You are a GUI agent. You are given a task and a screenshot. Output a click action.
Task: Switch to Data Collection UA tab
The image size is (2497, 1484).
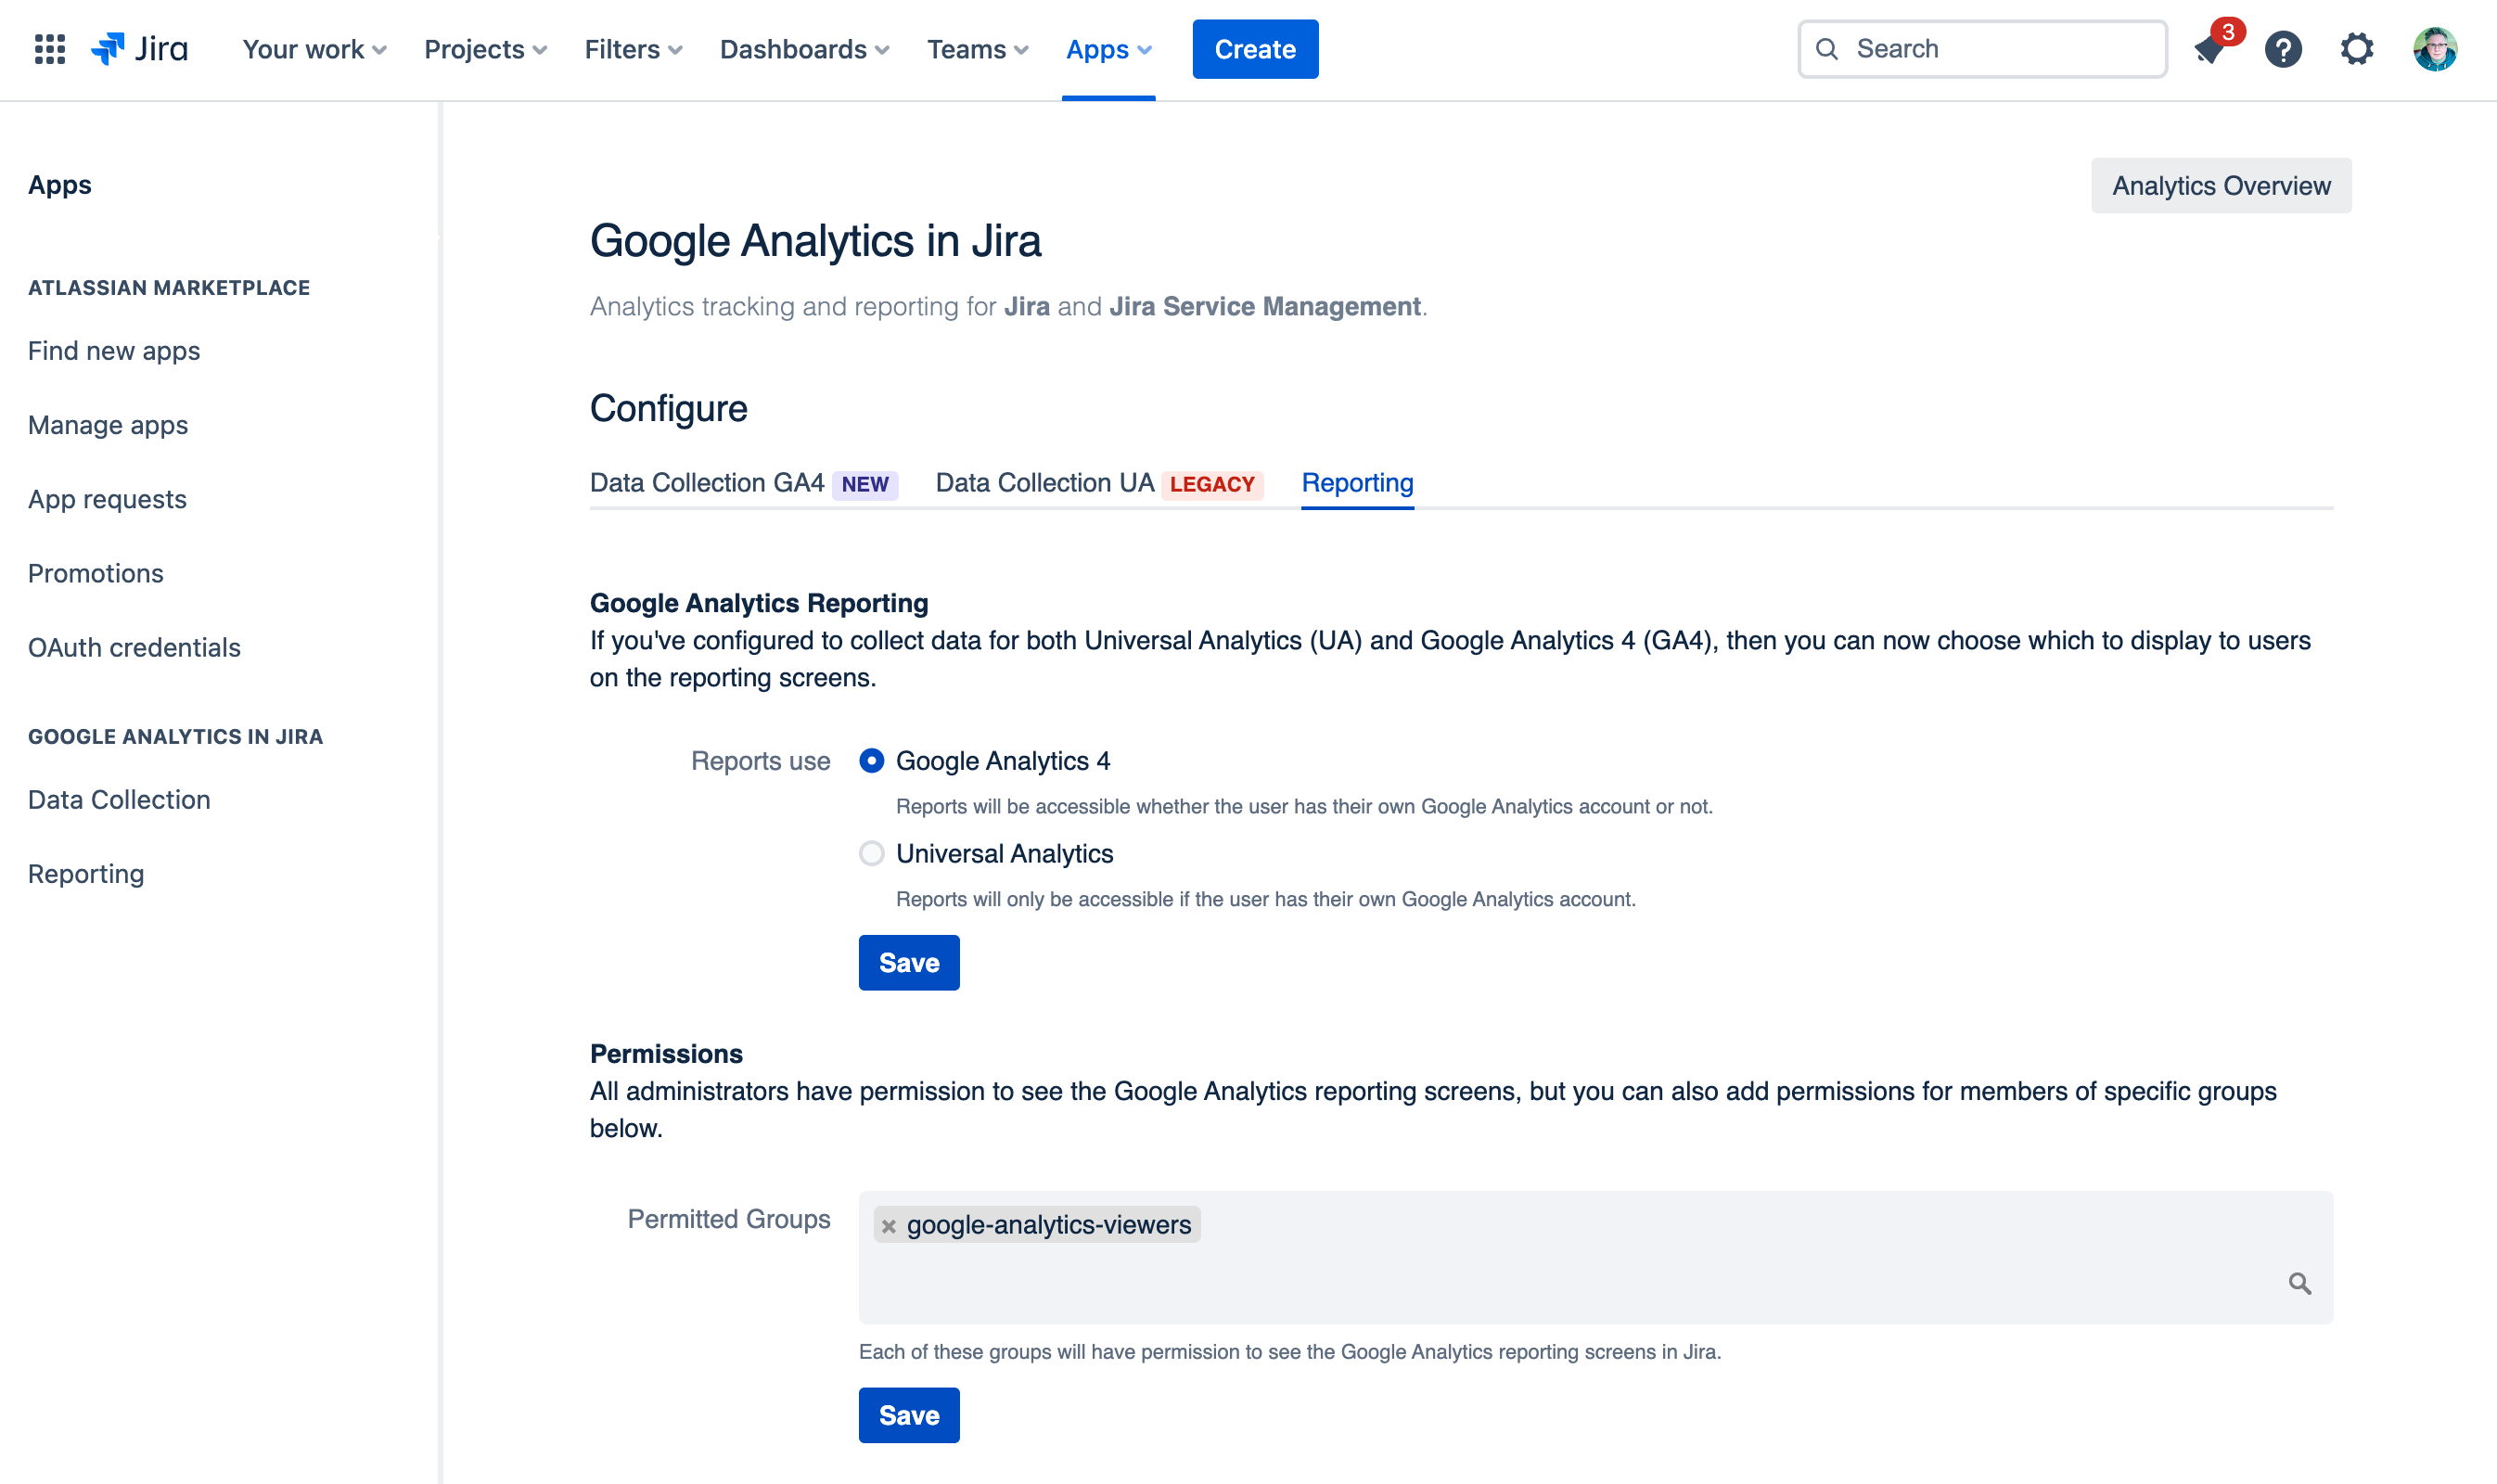coord(1098,483)
